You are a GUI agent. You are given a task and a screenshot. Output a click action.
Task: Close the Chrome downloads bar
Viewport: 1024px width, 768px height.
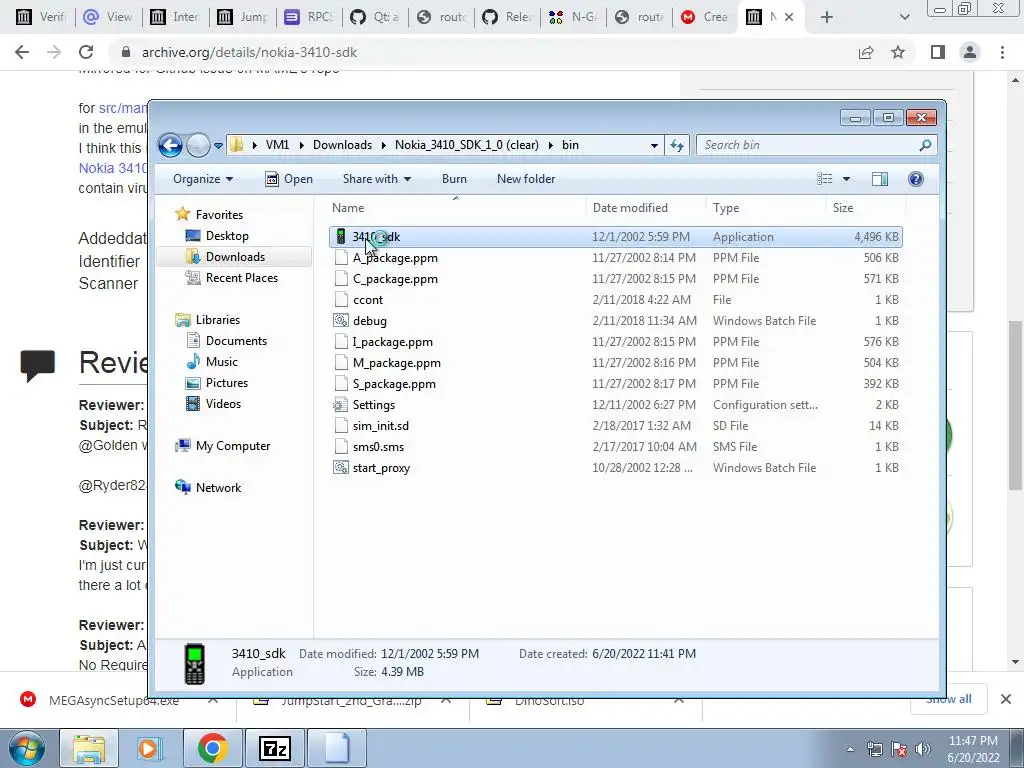point(1006,699)
